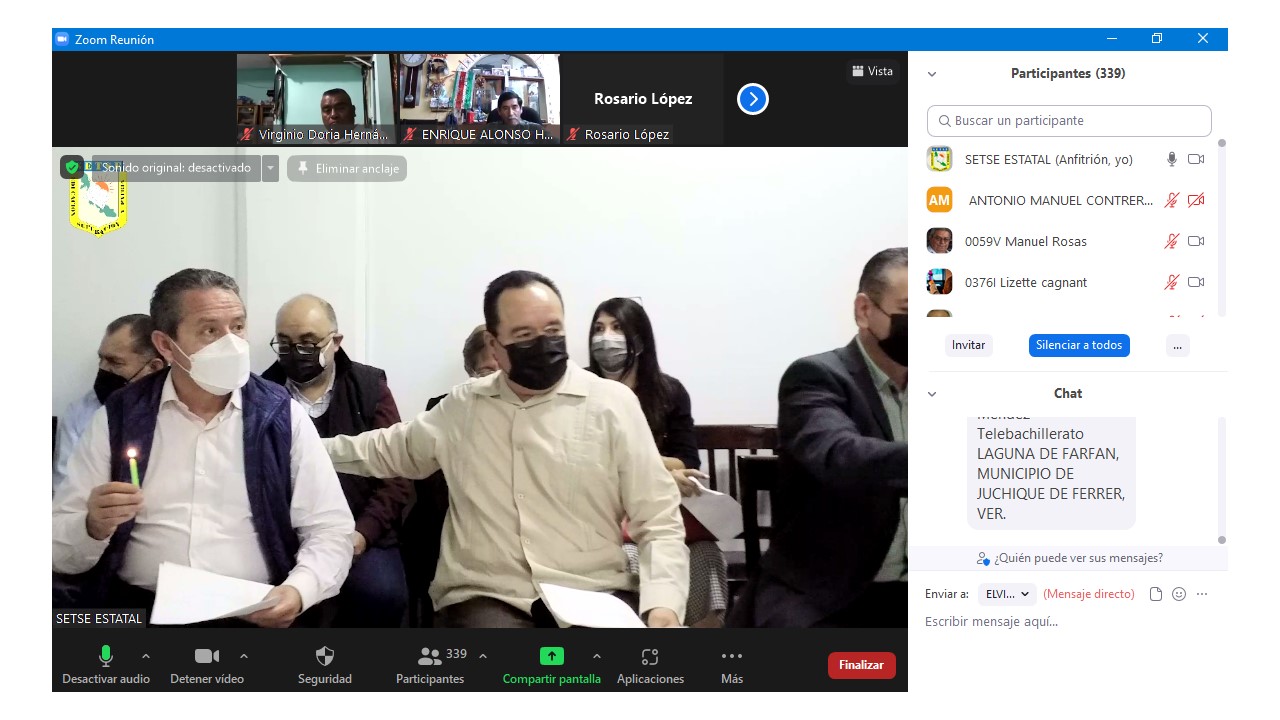1280x720 pixels.
Task: Click Lizette cagnant's muted microphone icon
Action: pos(1172,282)
